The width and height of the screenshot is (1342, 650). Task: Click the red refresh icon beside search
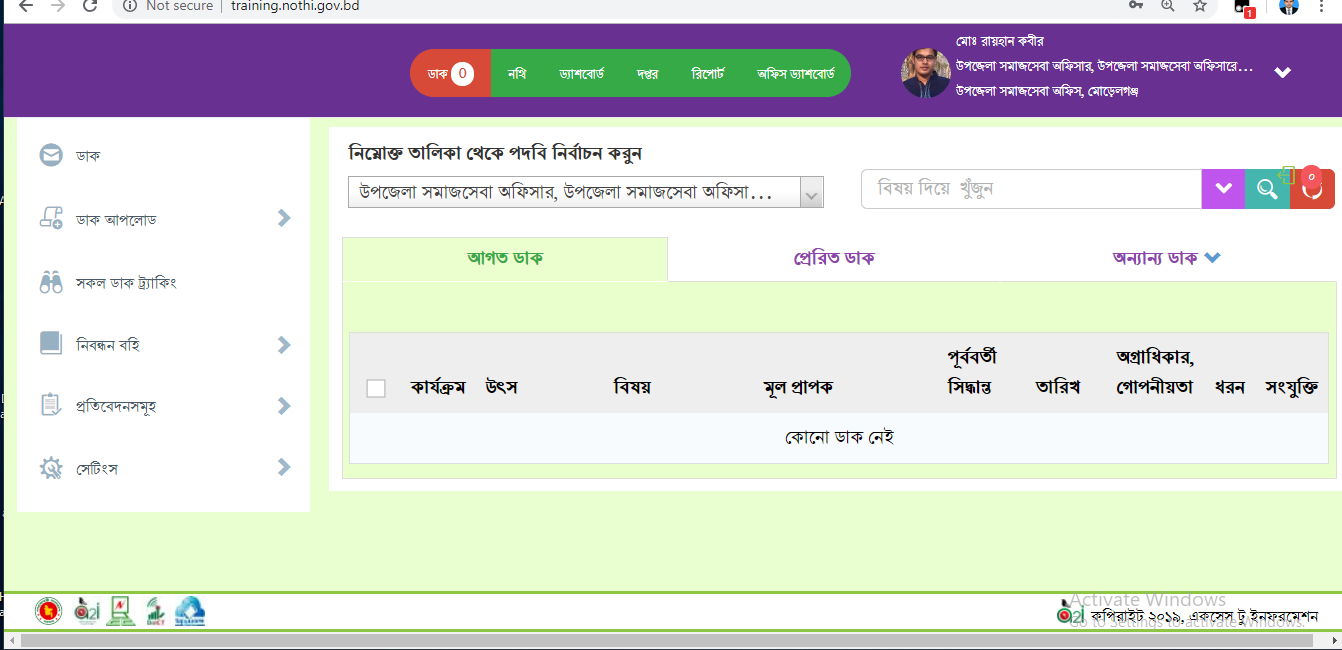click(1312, 189)
